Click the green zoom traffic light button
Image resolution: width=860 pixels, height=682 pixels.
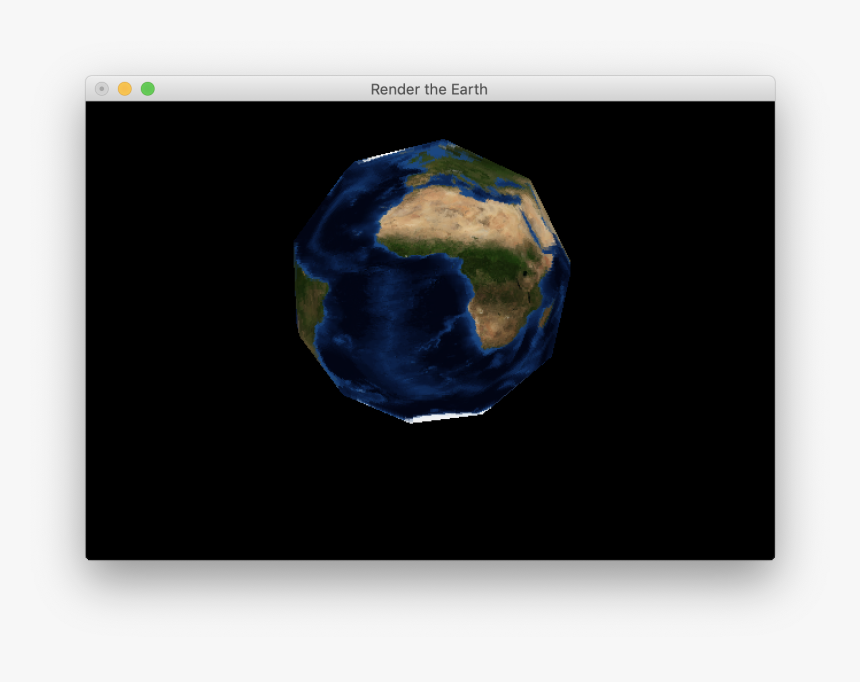pos(147,89)
